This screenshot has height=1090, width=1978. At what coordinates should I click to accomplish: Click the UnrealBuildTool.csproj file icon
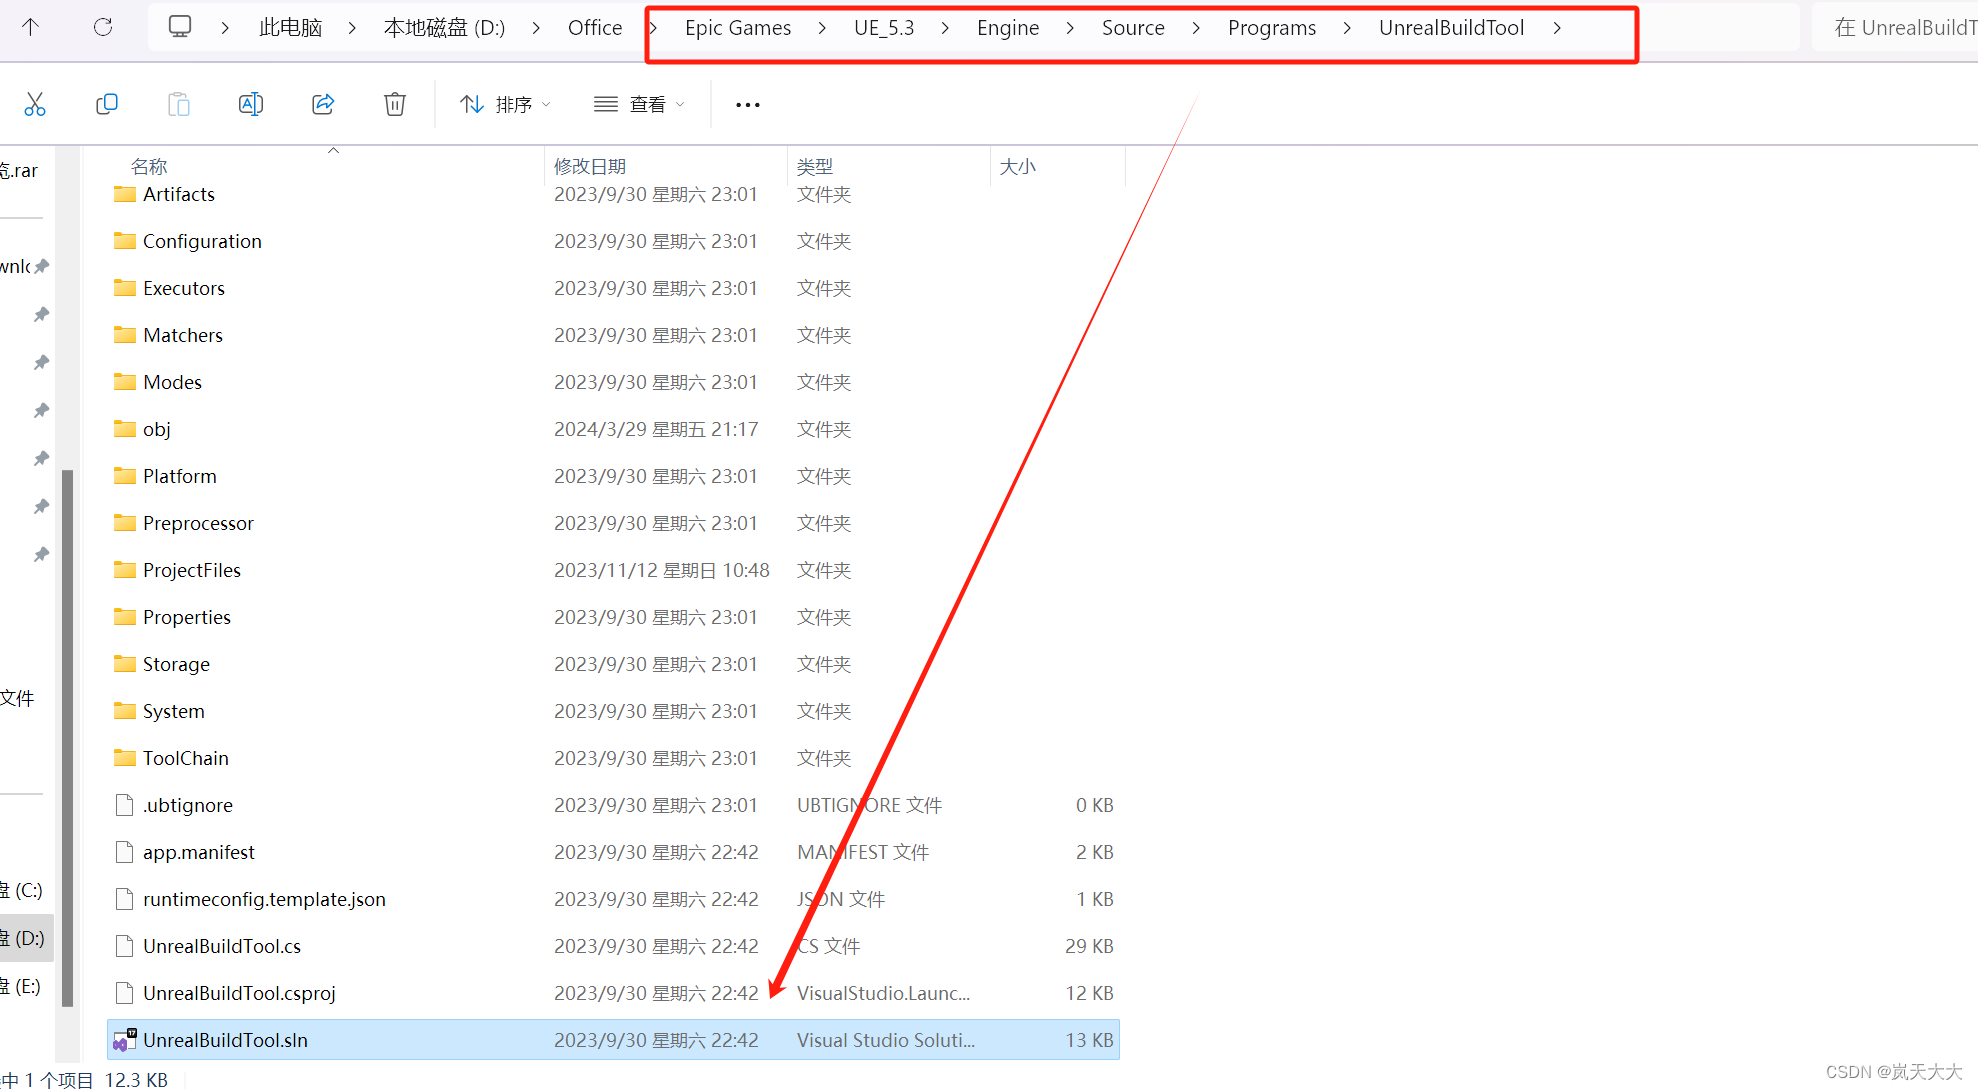pyautogui.click(x=125, y=993)
